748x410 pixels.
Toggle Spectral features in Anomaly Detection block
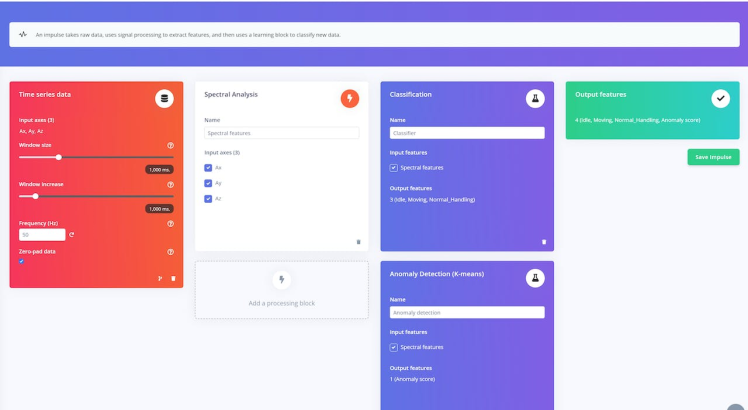(394, 347)
